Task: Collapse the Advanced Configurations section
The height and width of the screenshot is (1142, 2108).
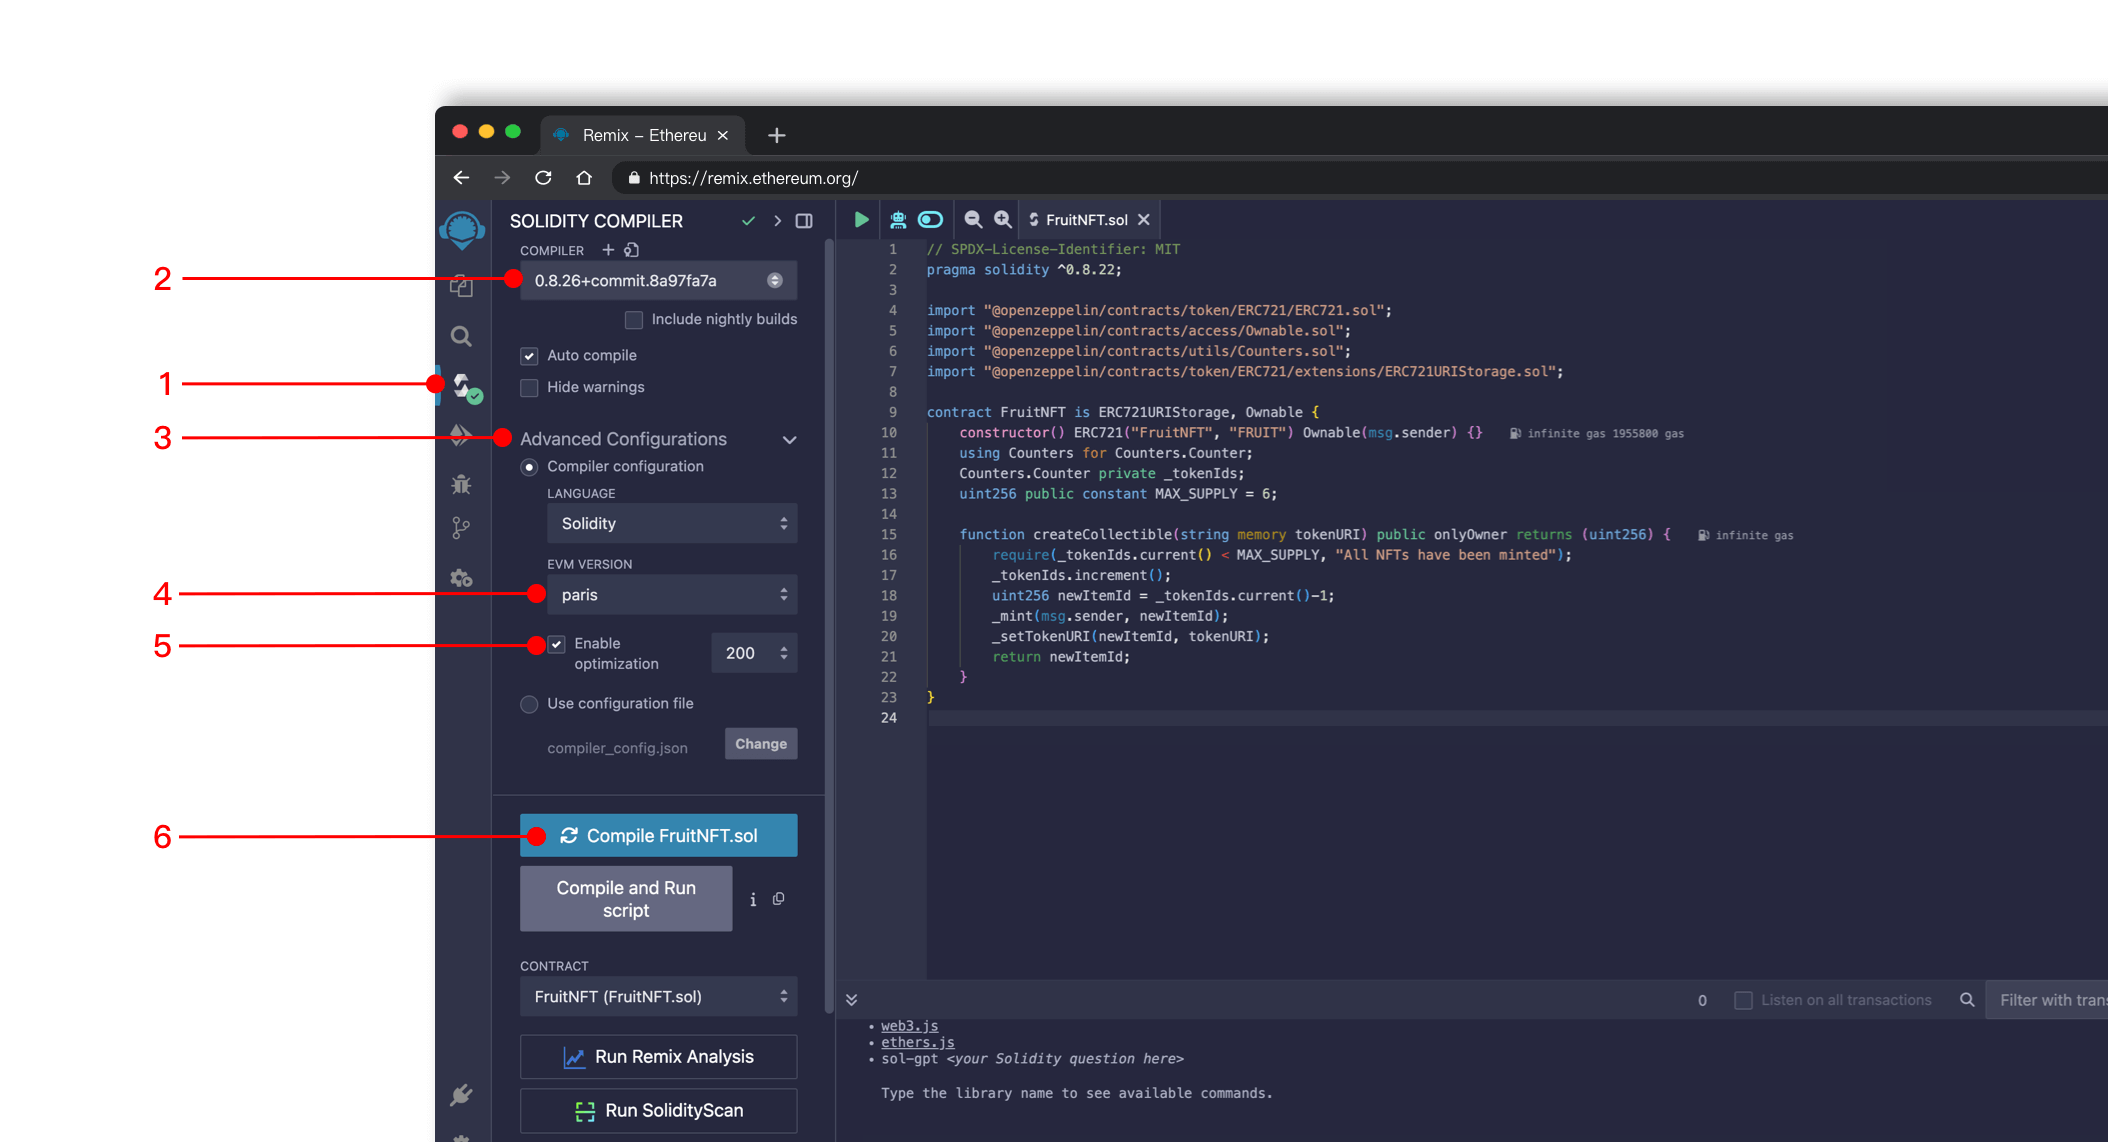Action: click(x=789, y=439)
